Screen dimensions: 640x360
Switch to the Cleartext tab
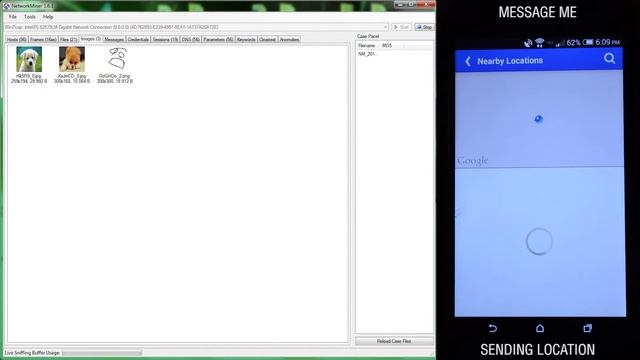click(x=267, y=40)
